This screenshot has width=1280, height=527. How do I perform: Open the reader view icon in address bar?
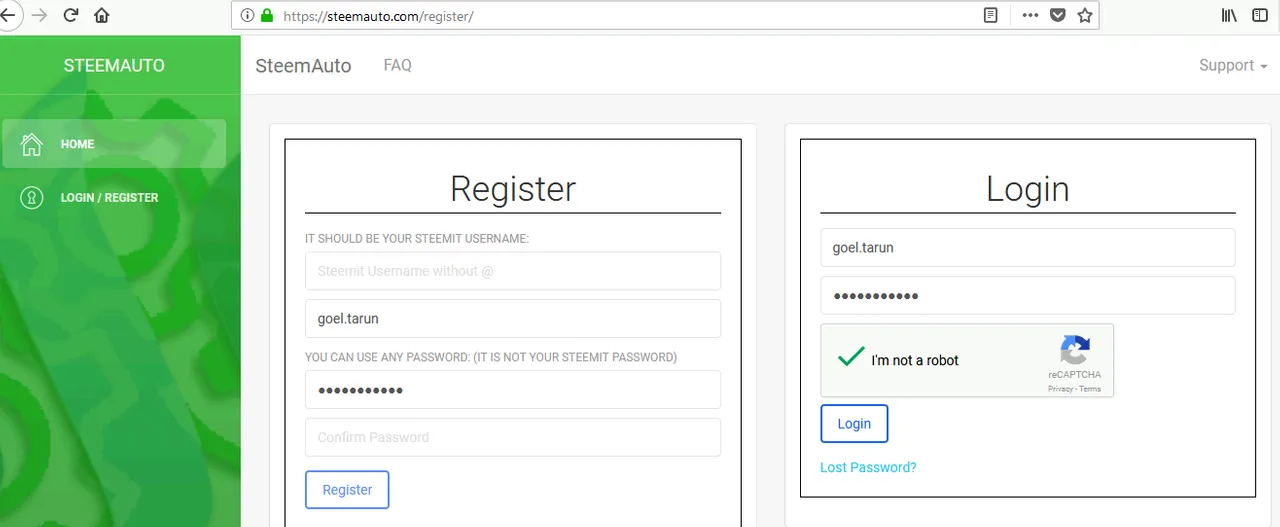coord(991,15)
